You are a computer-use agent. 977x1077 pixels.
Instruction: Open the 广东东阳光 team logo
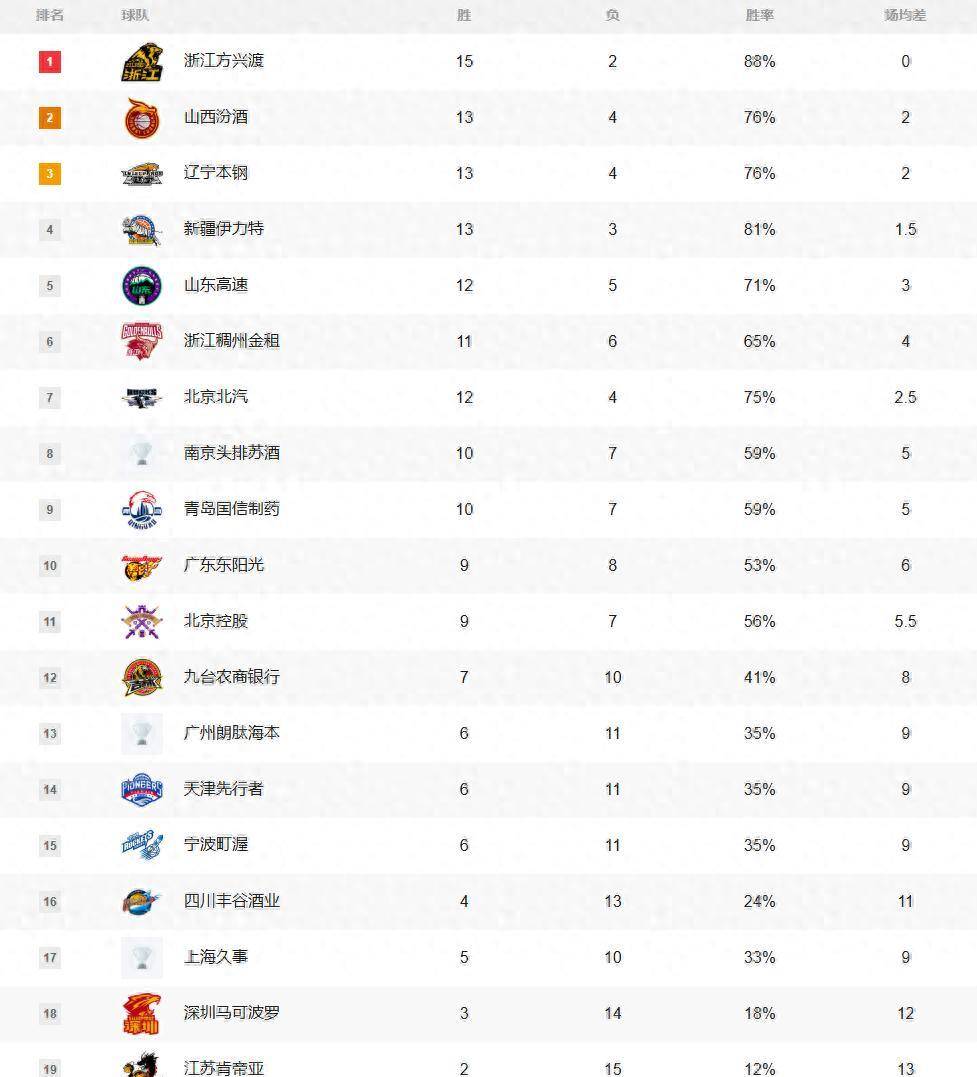tap(142, 566)
